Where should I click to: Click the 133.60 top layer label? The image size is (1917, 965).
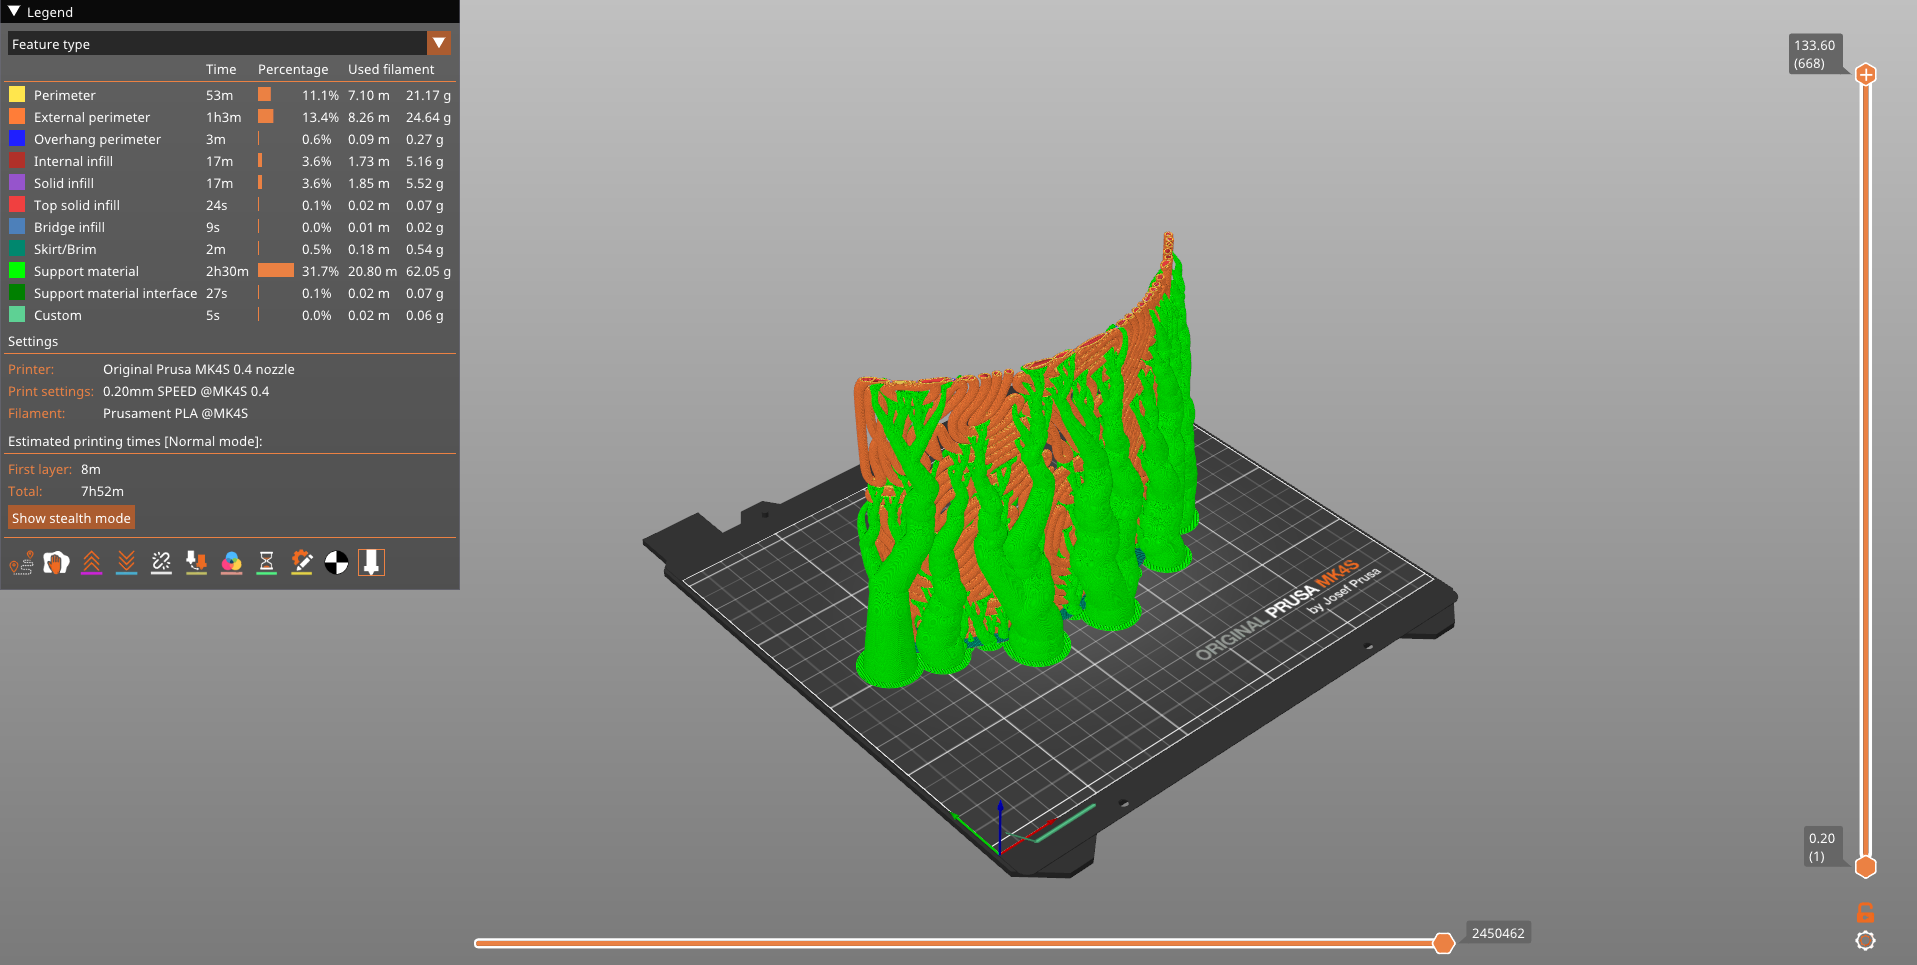(1814, 54)
